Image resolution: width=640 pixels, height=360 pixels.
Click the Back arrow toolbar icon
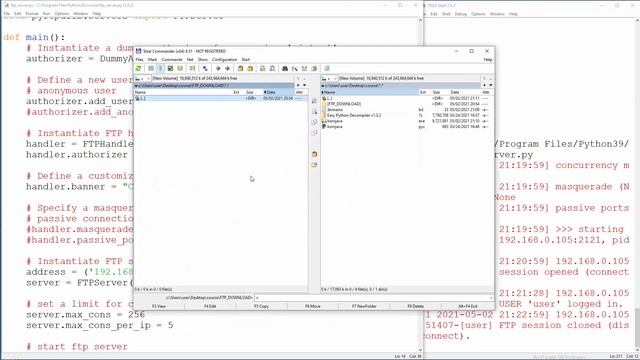218,69
